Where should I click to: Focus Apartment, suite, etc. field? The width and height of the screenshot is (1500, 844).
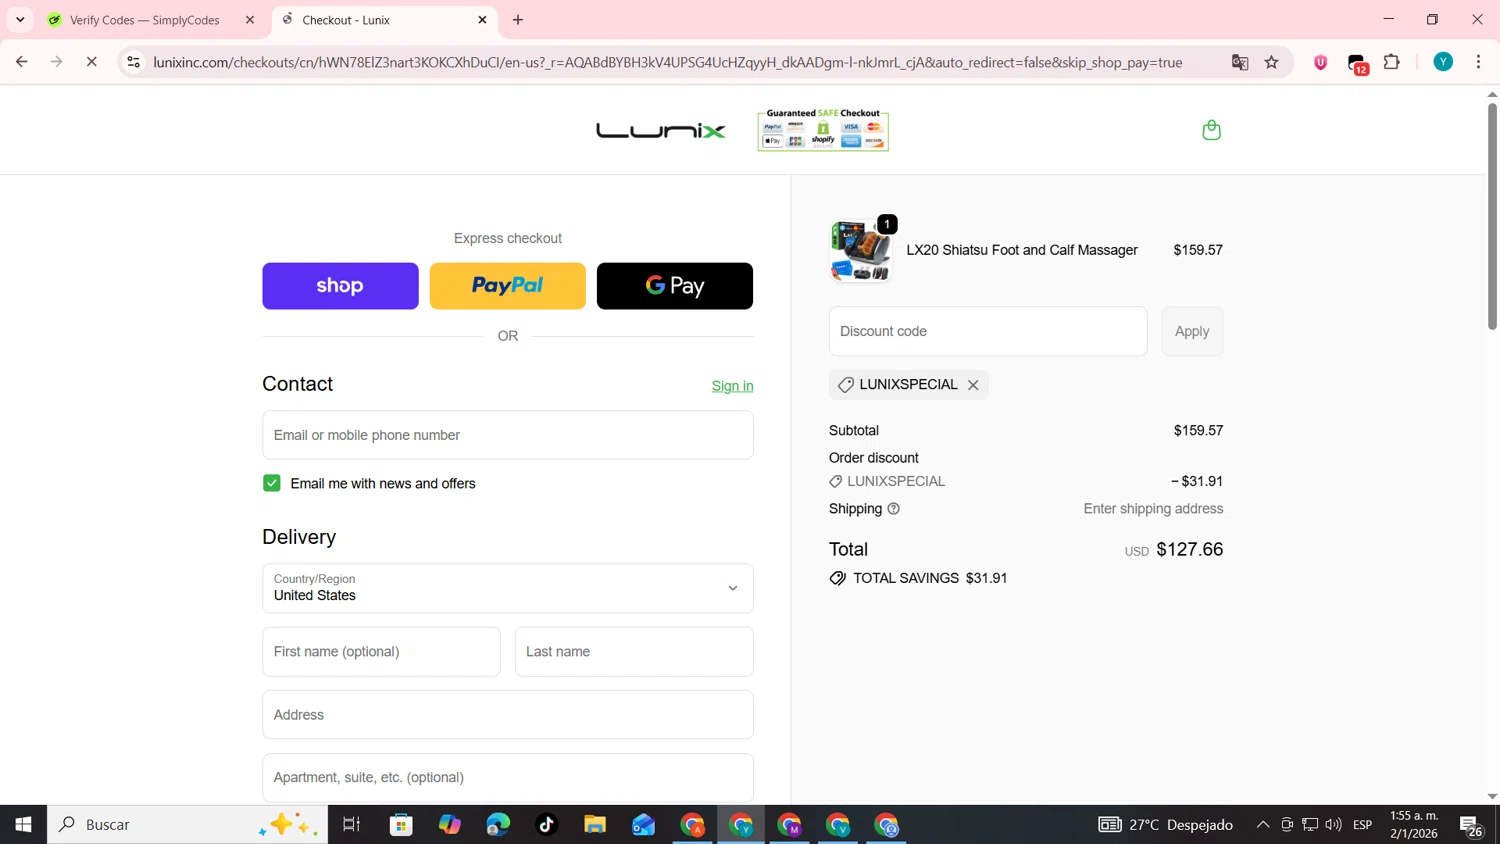(x=508, y=778)
